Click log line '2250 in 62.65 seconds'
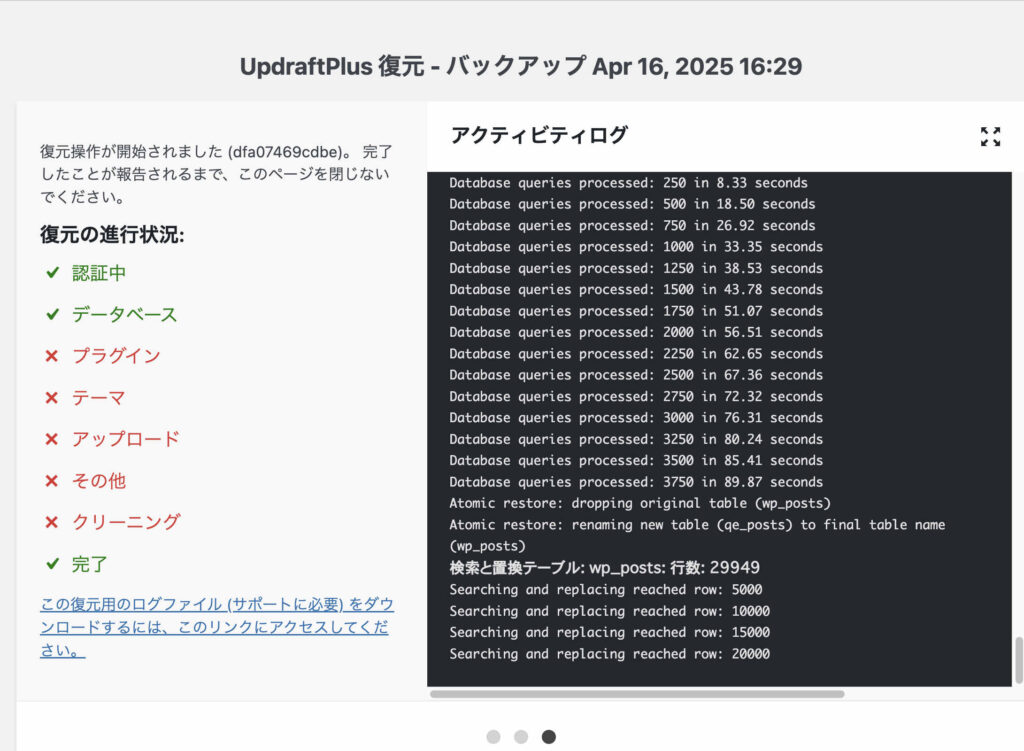The image size is (1024, 751). pos(636,354)
